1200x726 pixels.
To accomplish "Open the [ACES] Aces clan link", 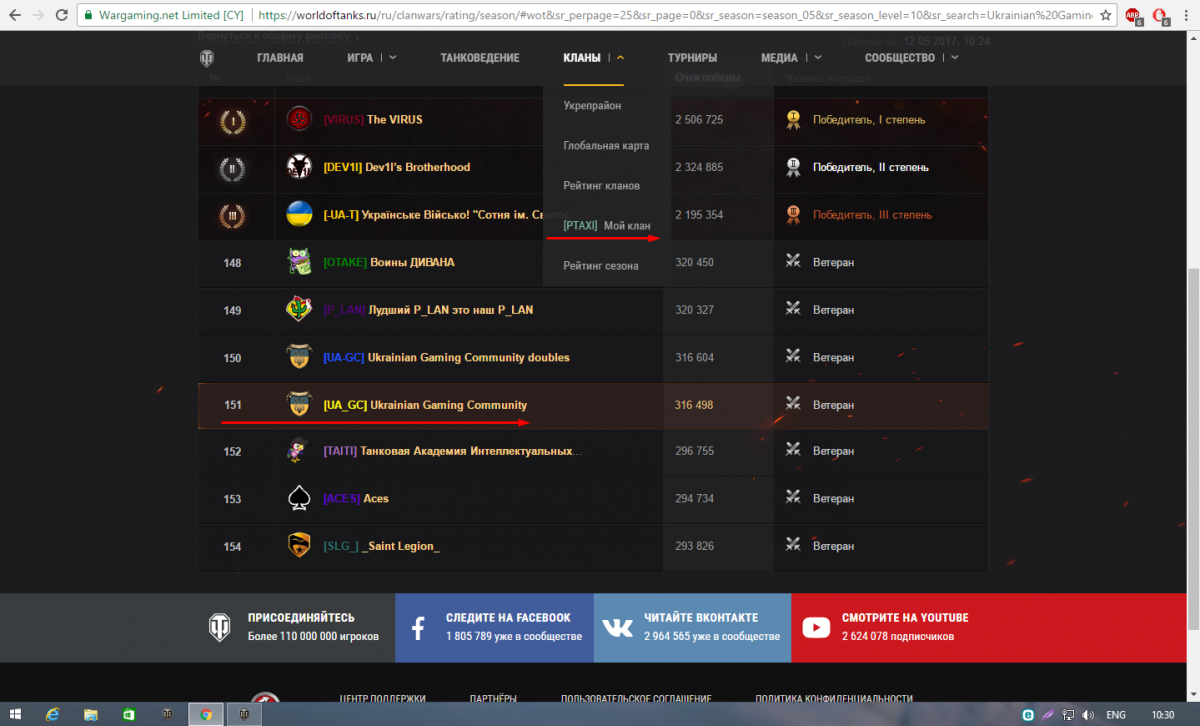I will 356,498.
